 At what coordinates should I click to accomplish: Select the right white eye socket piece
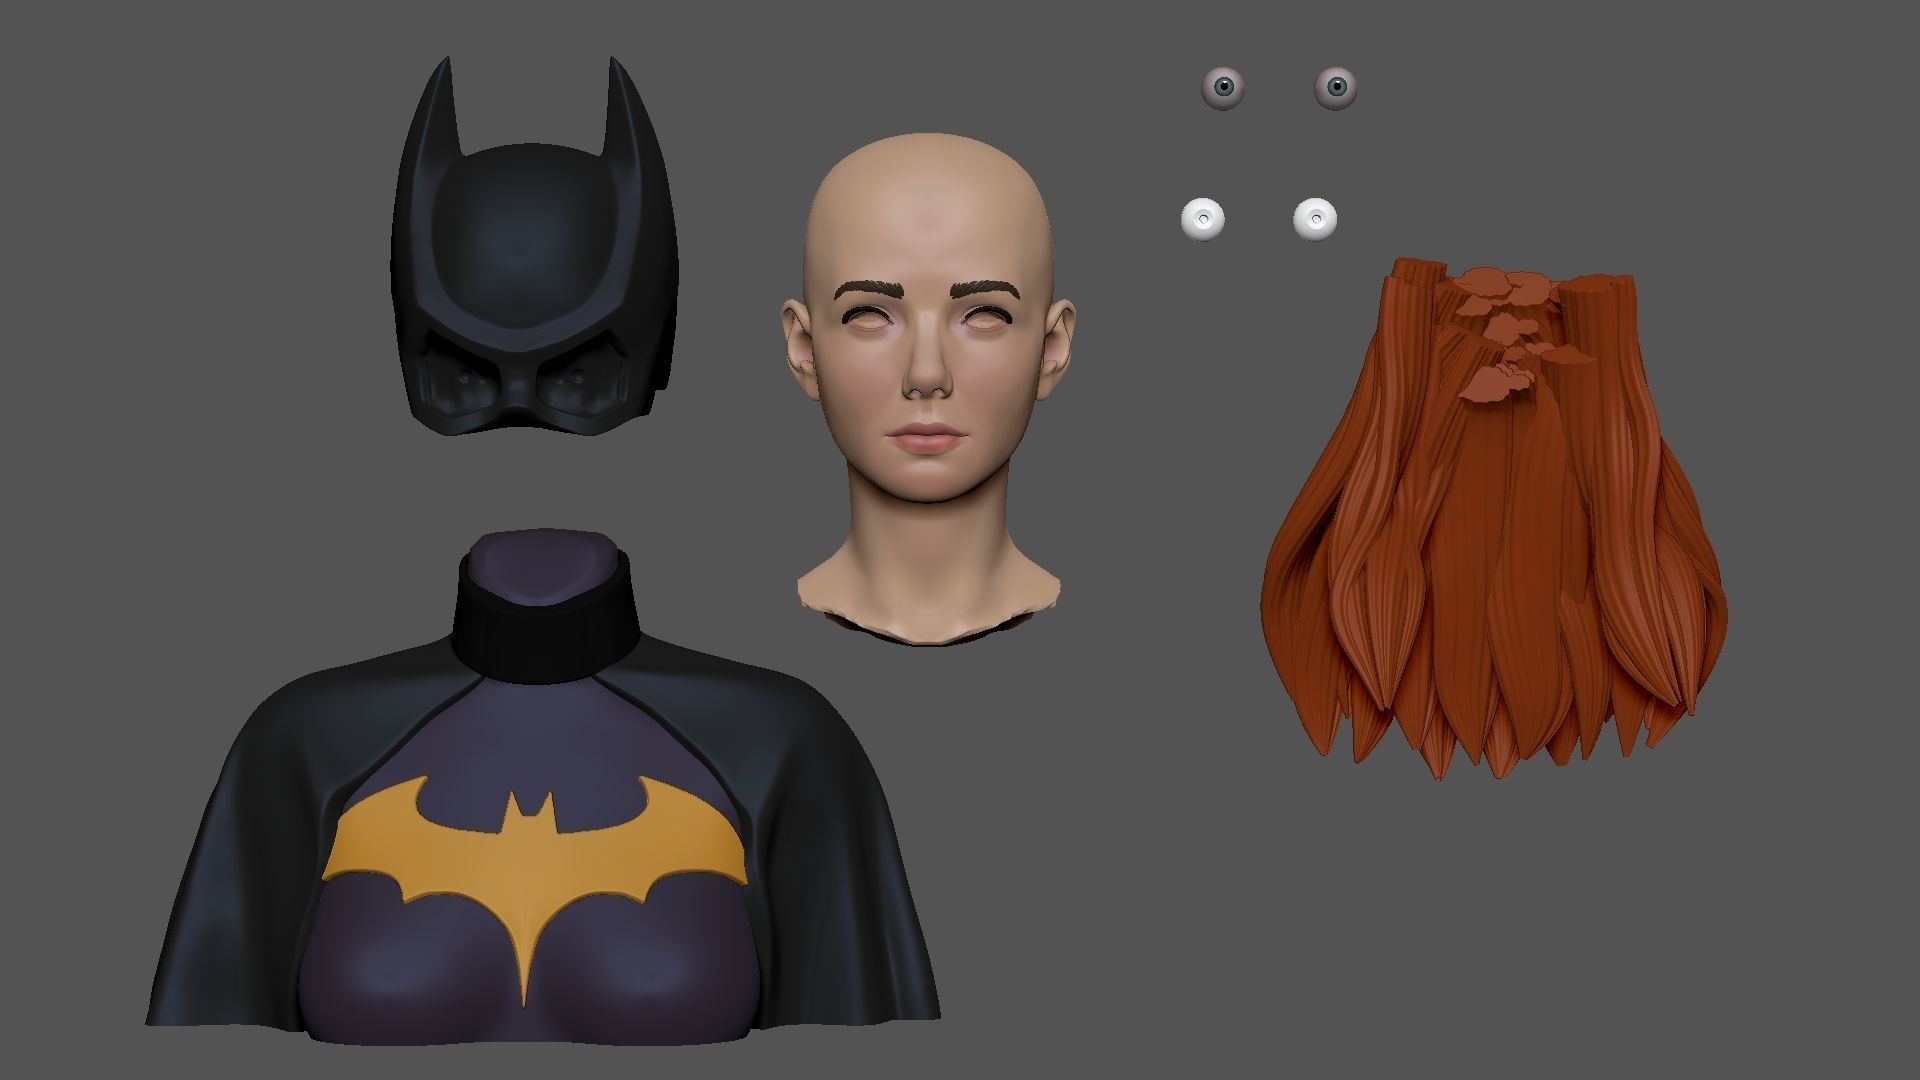(x=1315, y=218)
